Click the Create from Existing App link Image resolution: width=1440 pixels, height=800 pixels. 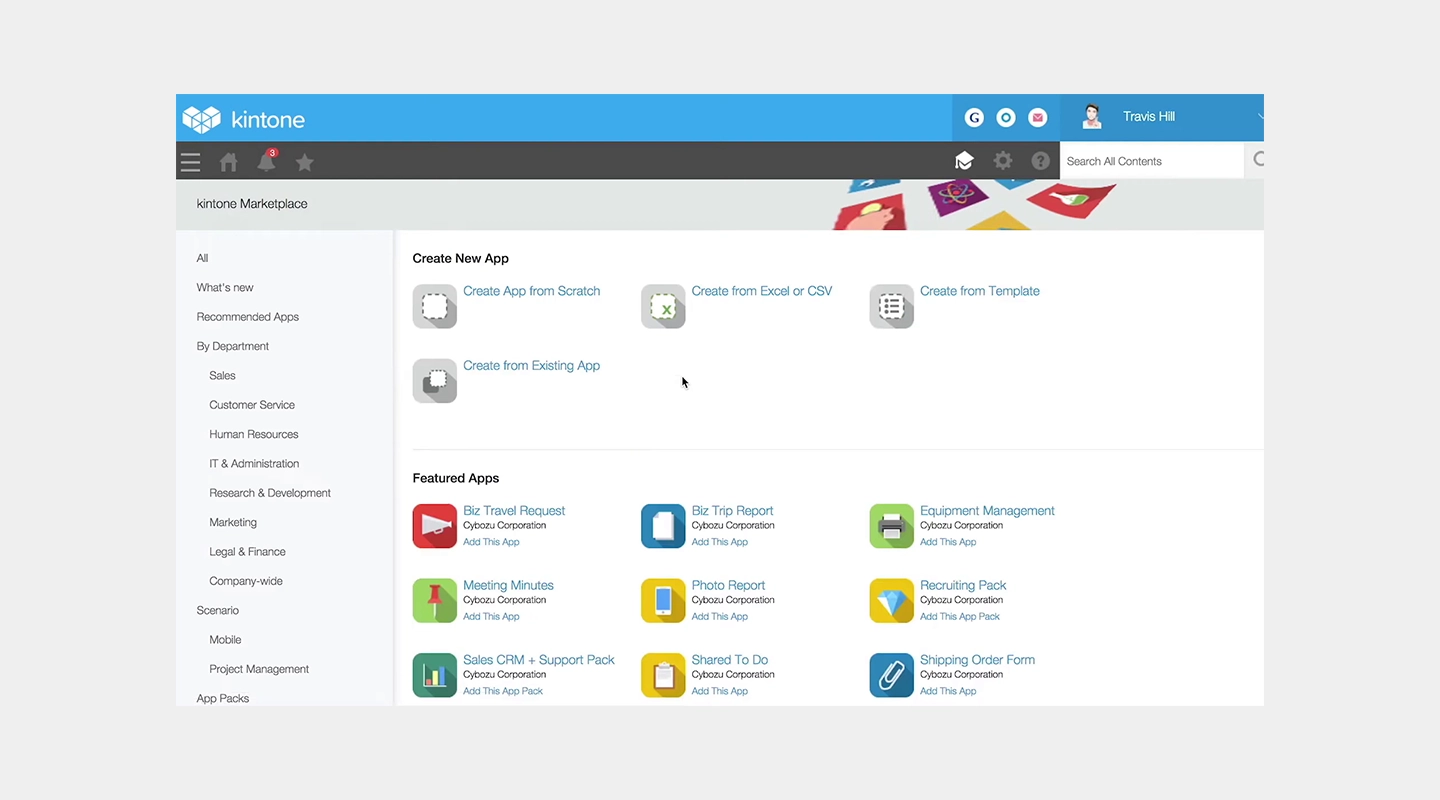click(532, 366)
